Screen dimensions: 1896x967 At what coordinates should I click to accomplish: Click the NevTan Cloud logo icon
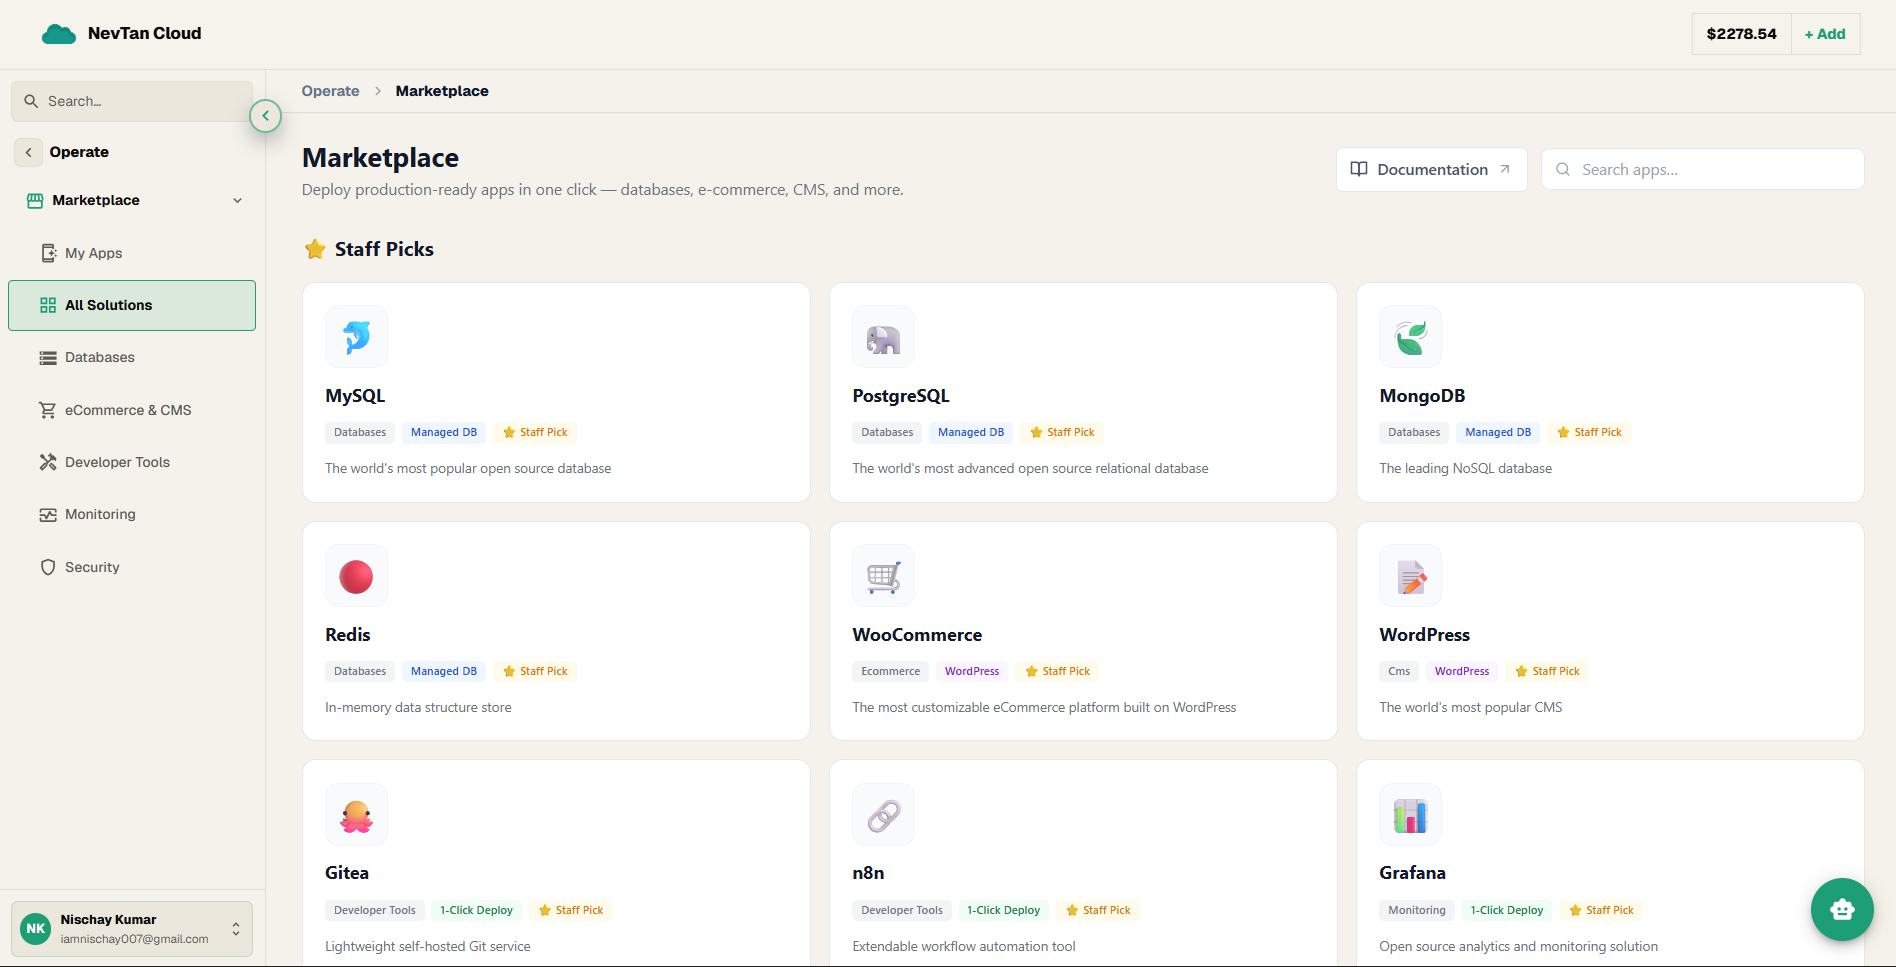point(58,34)
